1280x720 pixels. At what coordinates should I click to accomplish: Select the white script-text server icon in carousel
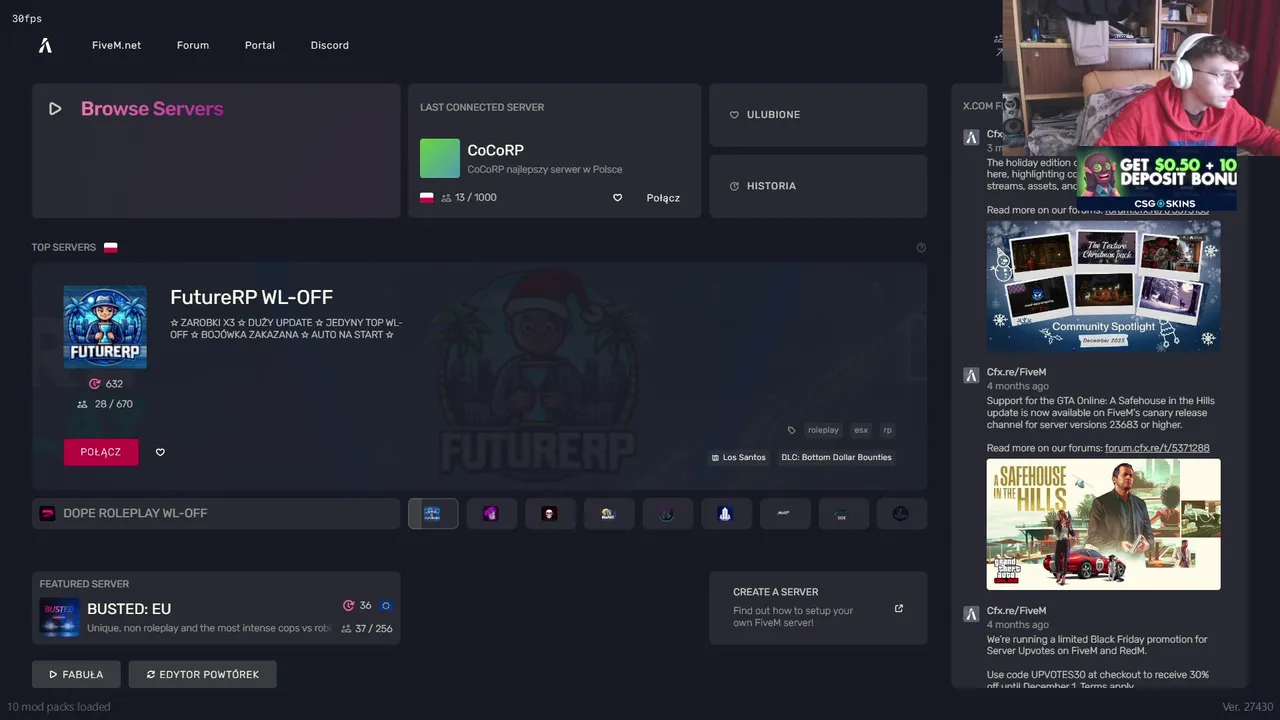coord(784,513)
